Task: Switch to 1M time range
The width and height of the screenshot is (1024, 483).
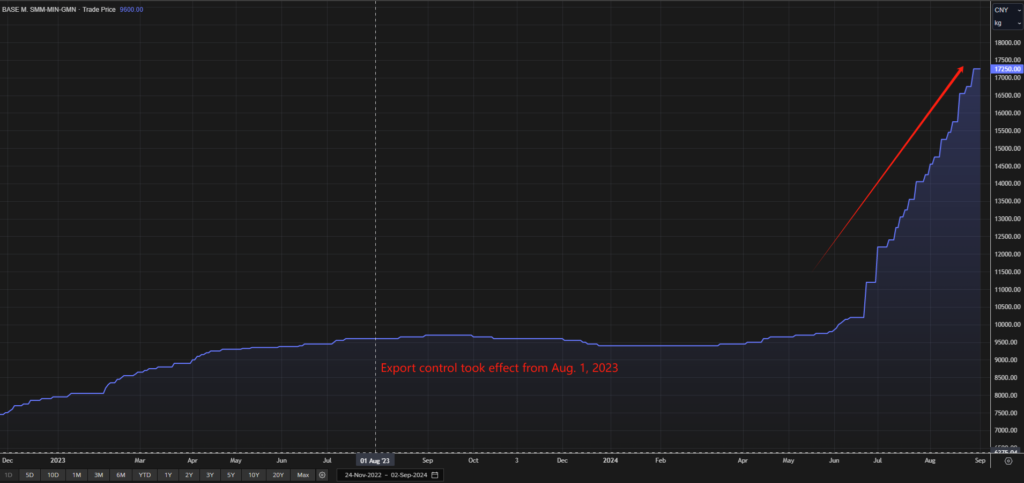Action: pyautogui.click(x=77, y=475)
